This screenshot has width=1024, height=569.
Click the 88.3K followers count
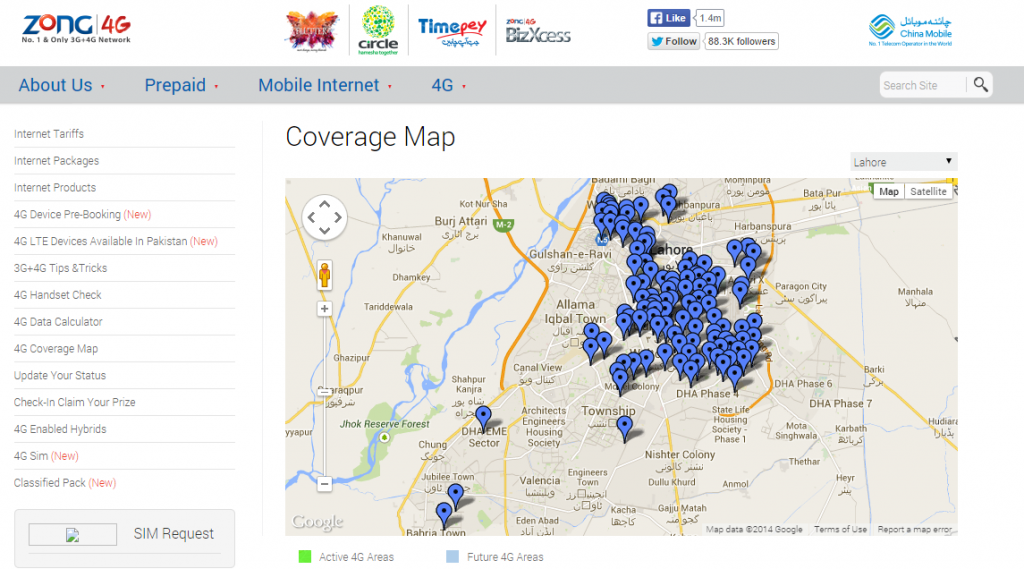click(741, 41)
